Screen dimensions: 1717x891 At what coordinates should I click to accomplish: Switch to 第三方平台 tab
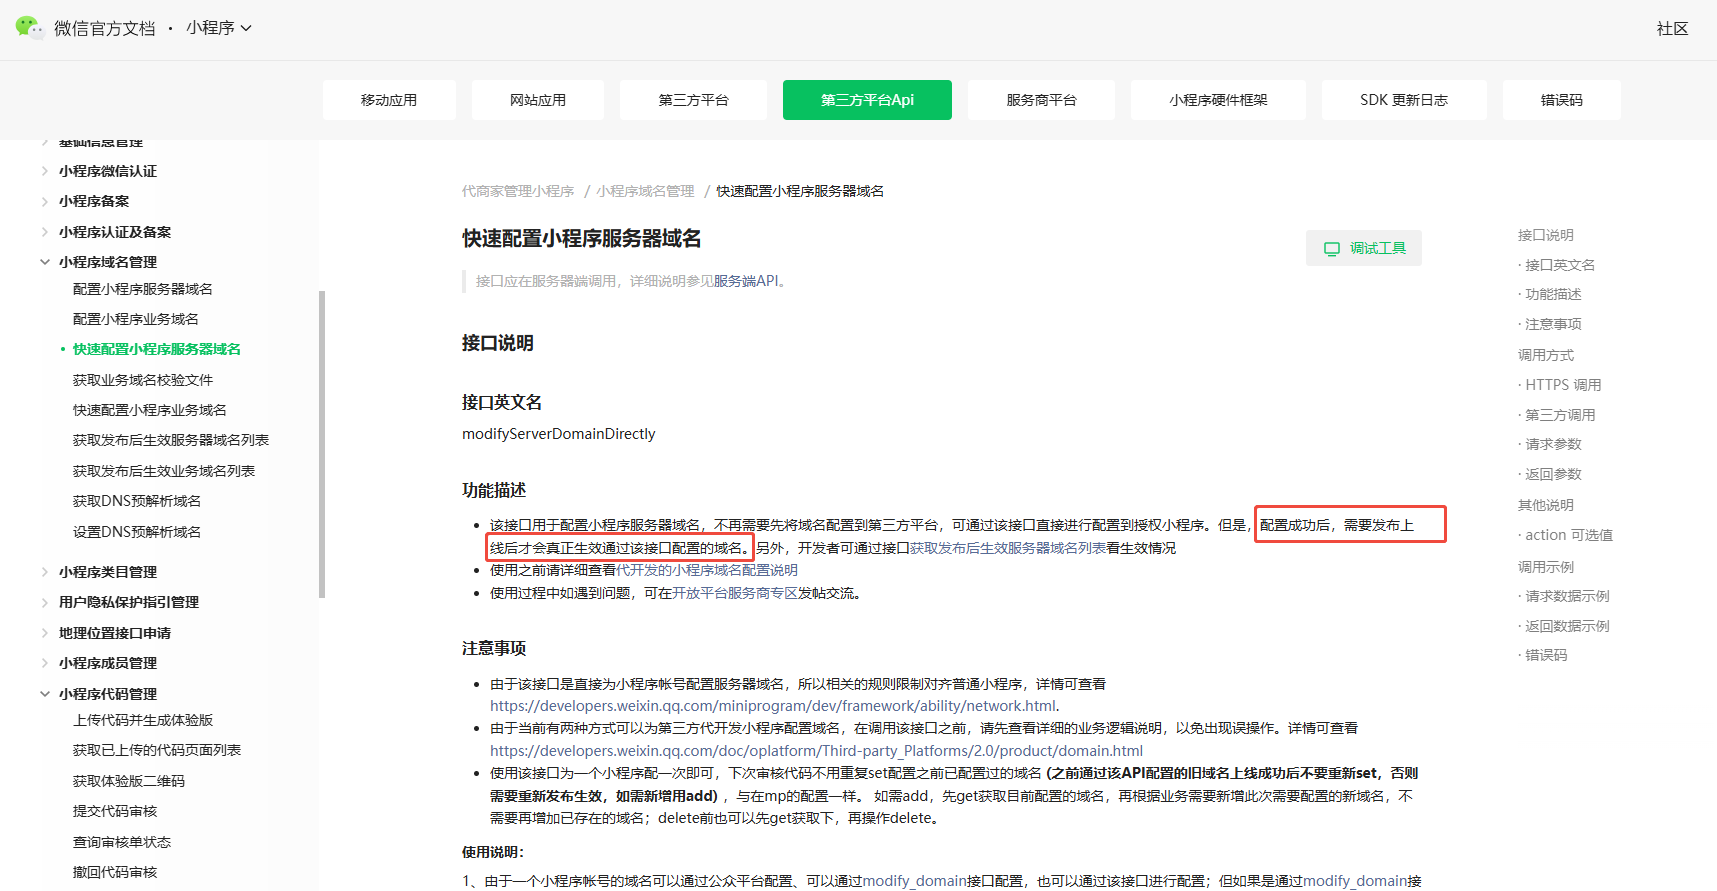click(x=693, y=100)
